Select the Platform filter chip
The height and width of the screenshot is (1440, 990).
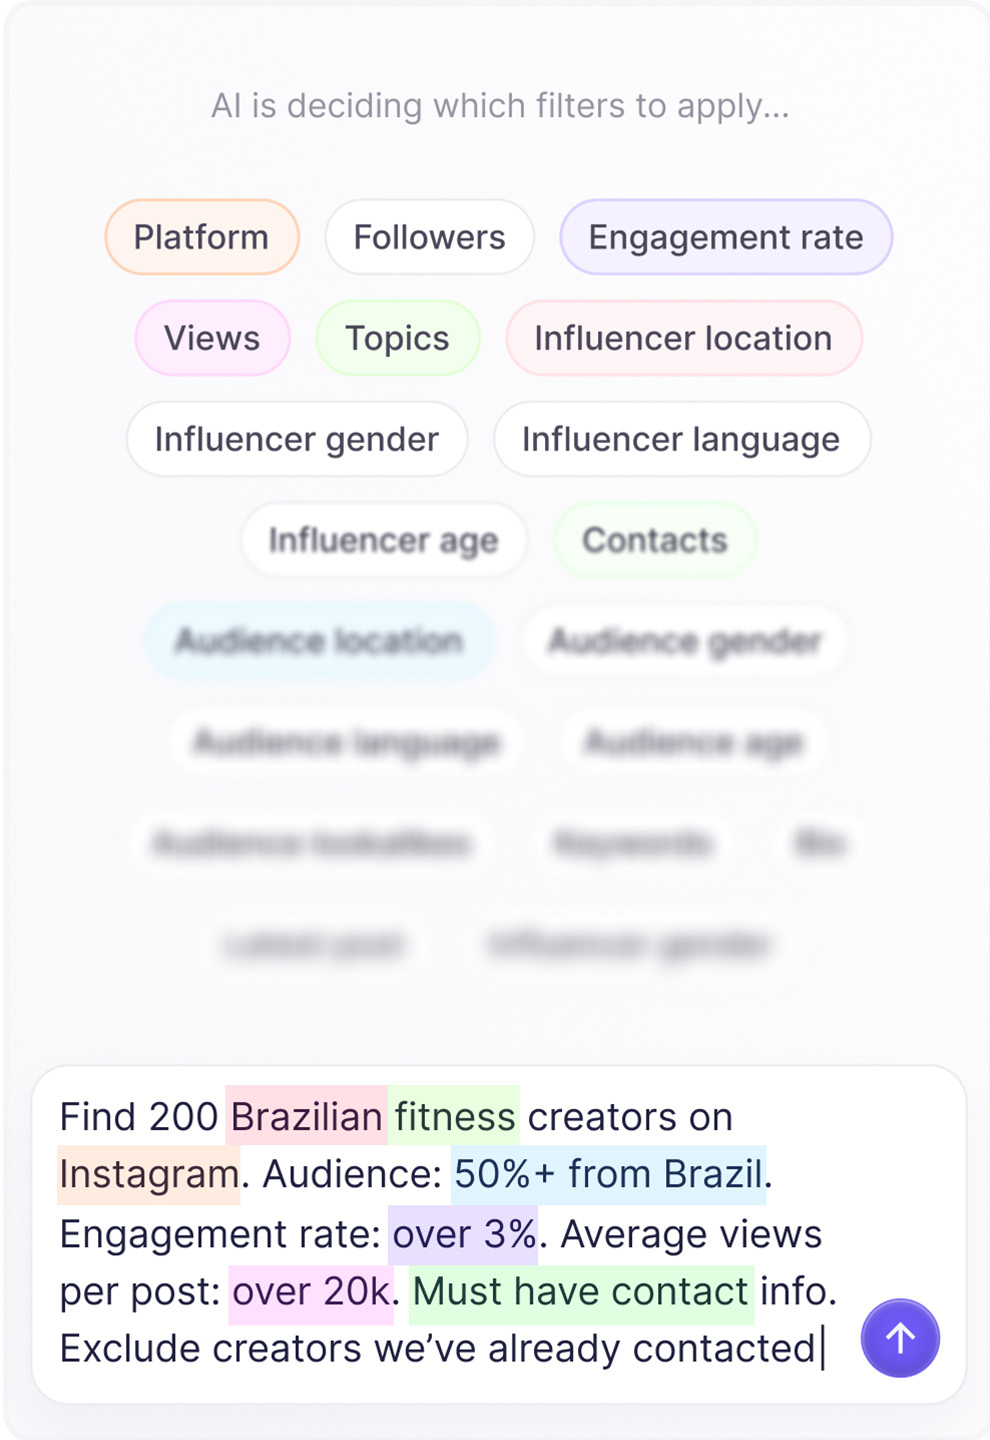pos(201,237)
